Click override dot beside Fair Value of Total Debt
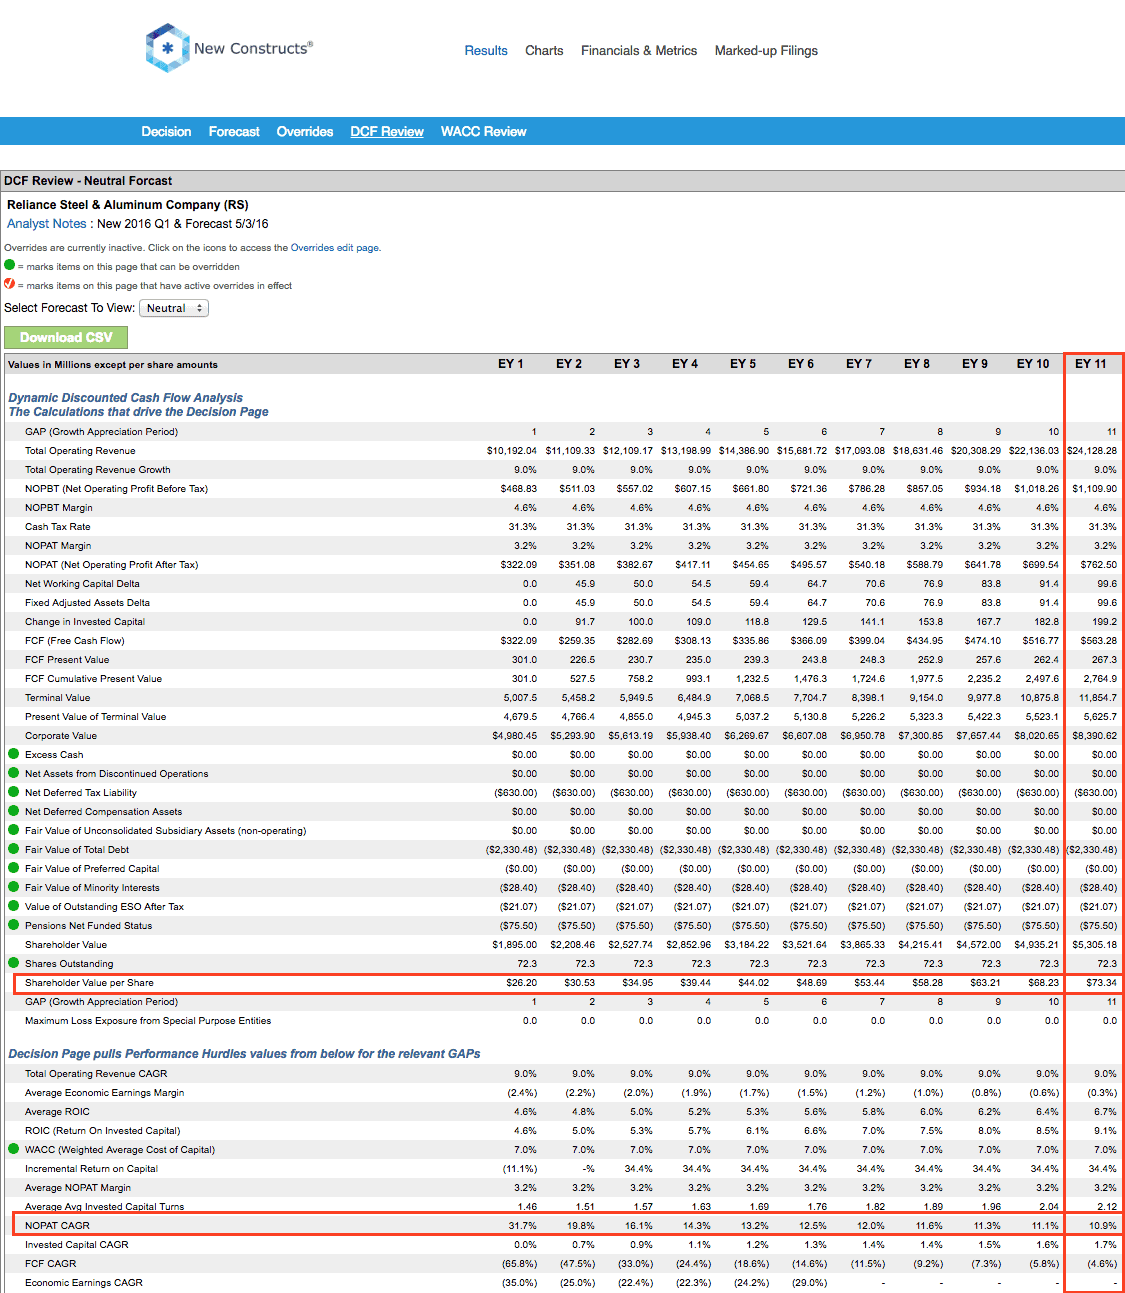Image resolution: width=1125 pixels, height=1293 pixels. point(13,849)
